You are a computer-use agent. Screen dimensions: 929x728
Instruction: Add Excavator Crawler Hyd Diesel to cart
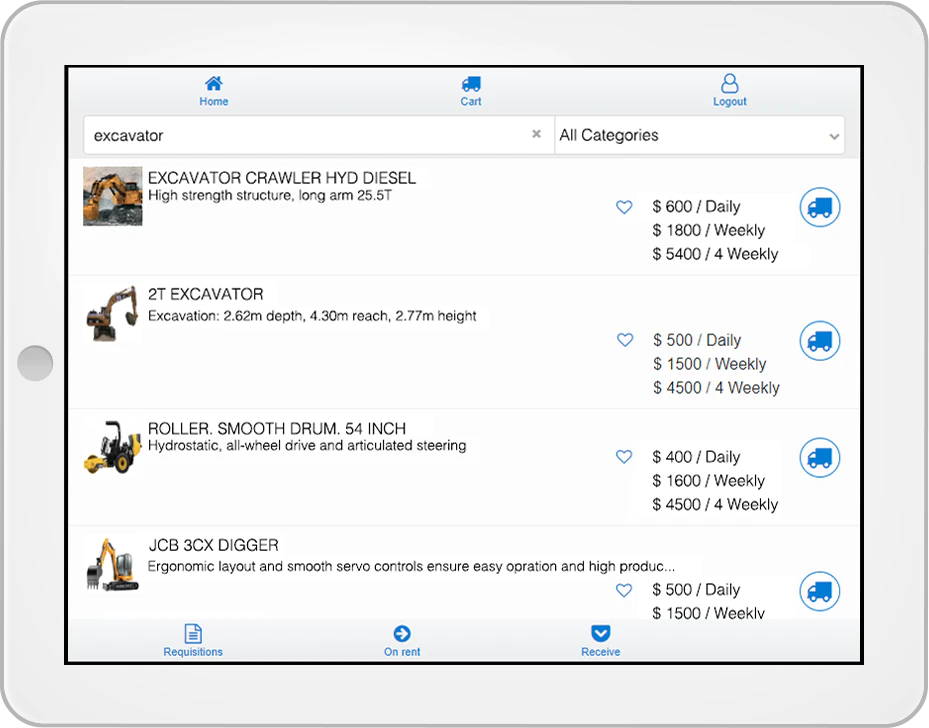coord(820,207)
